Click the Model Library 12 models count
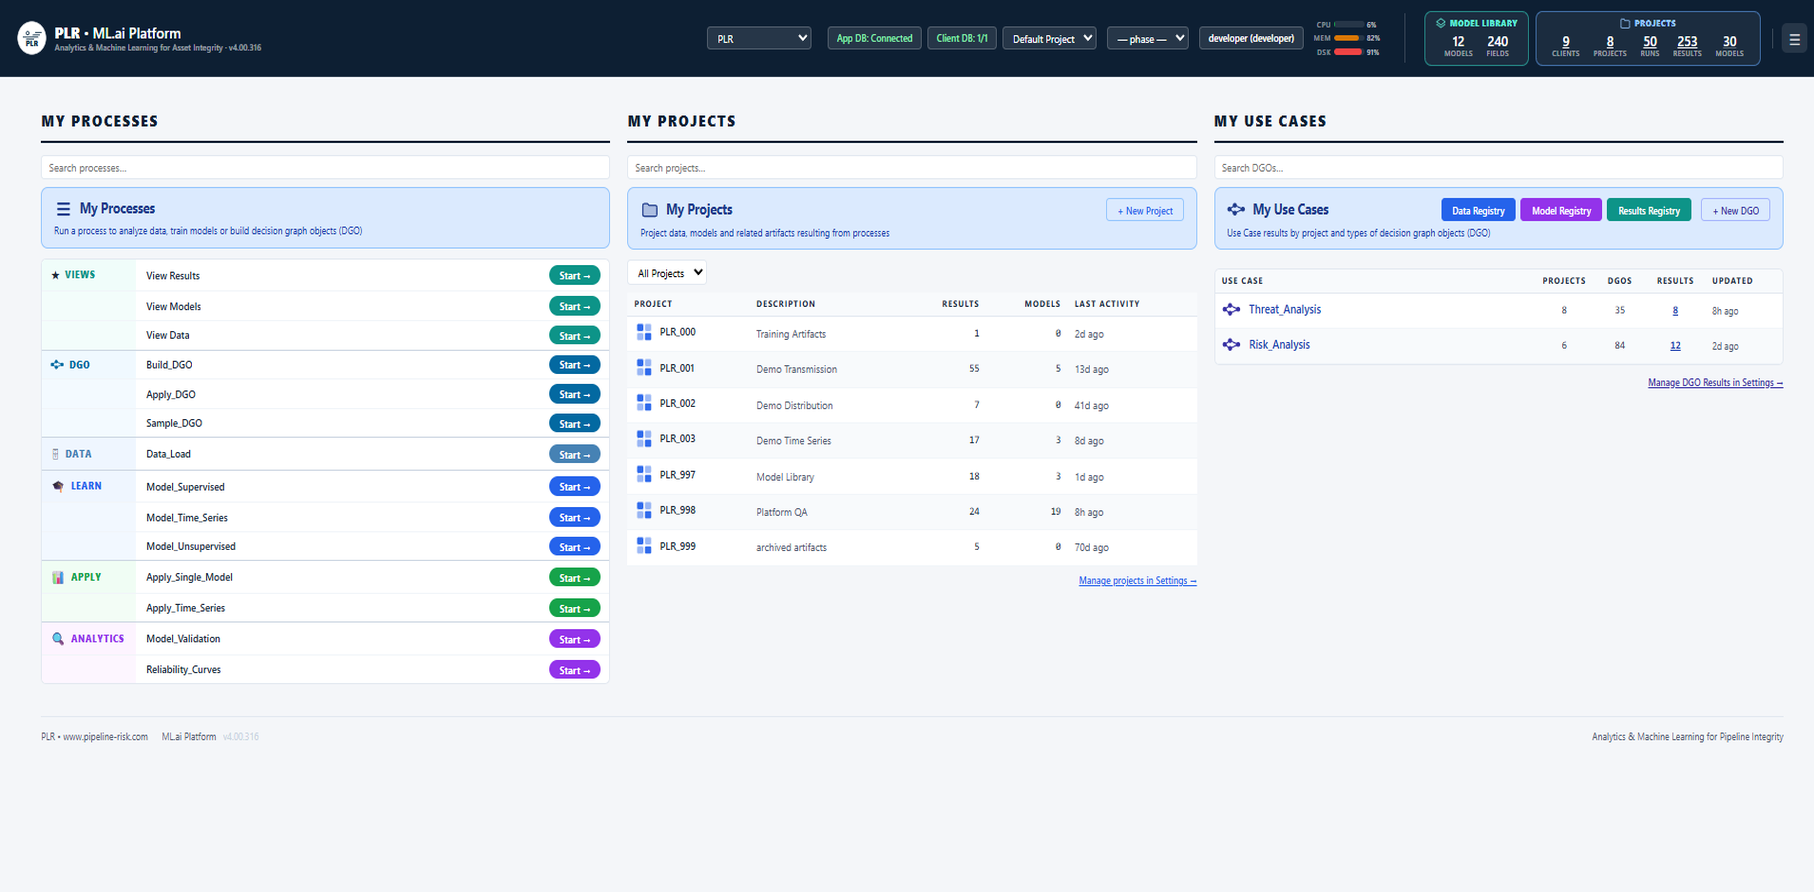 [1458, 41]
